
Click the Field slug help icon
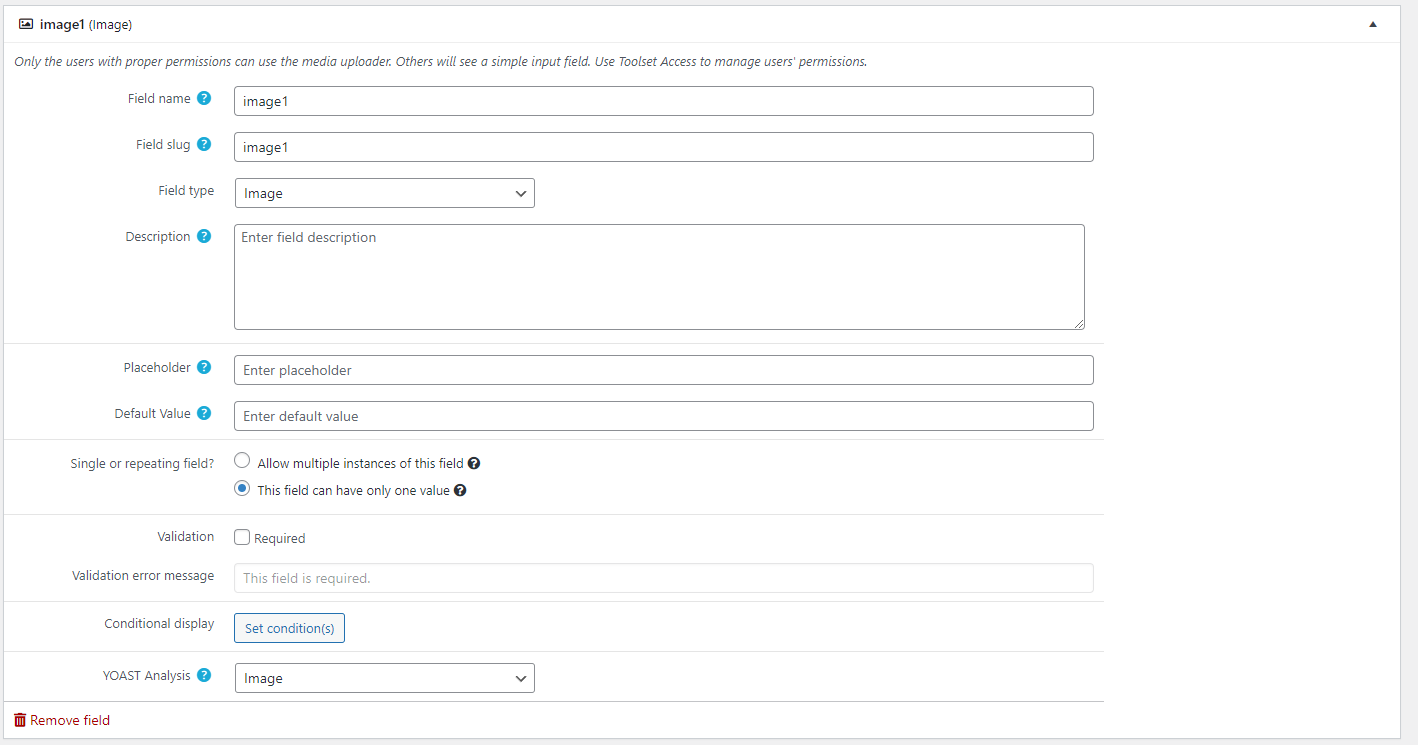pos(204,144)
